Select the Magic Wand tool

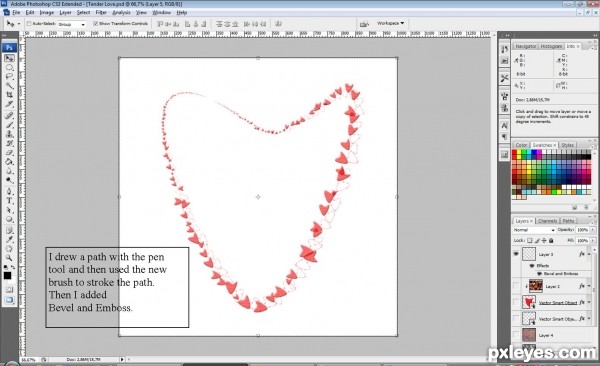pyautogui.click(x=9, y=86)
